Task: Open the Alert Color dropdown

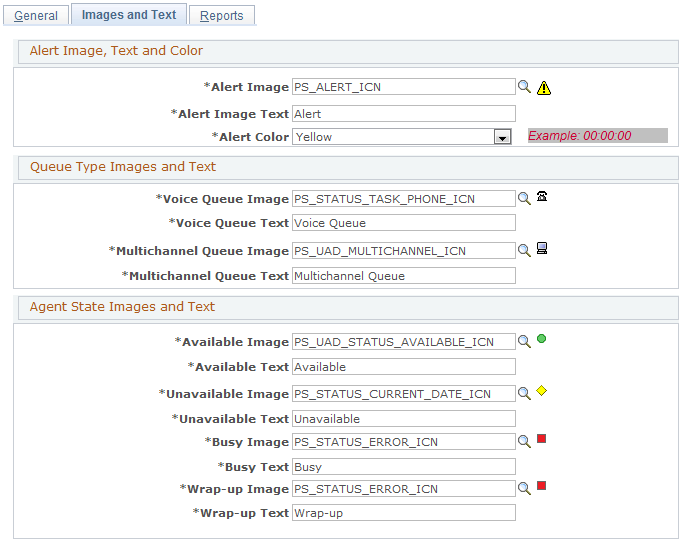Action: pos(502,137)
